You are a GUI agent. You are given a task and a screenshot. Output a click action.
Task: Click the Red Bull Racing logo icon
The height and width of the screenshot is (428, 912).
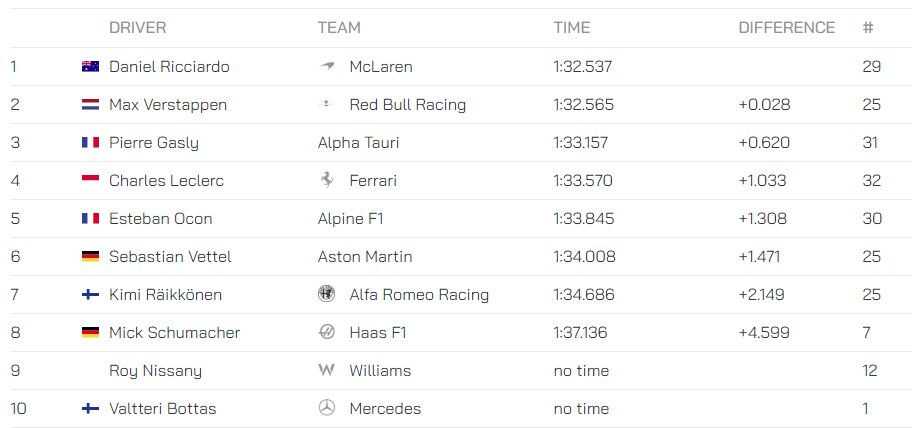click(327, 104)
